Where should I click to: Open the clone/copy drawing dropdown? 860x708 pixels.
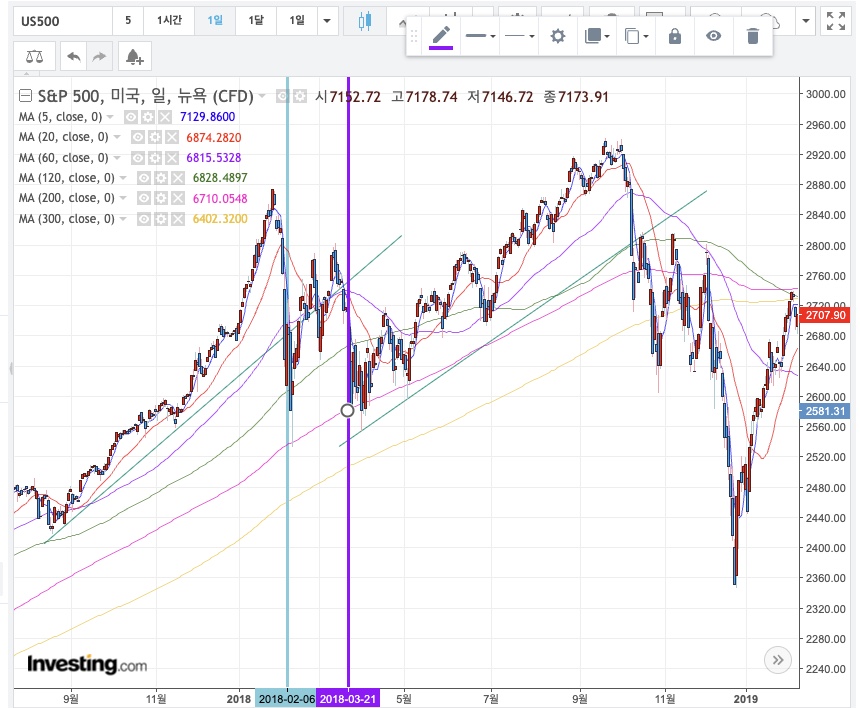tap(636, 36)
